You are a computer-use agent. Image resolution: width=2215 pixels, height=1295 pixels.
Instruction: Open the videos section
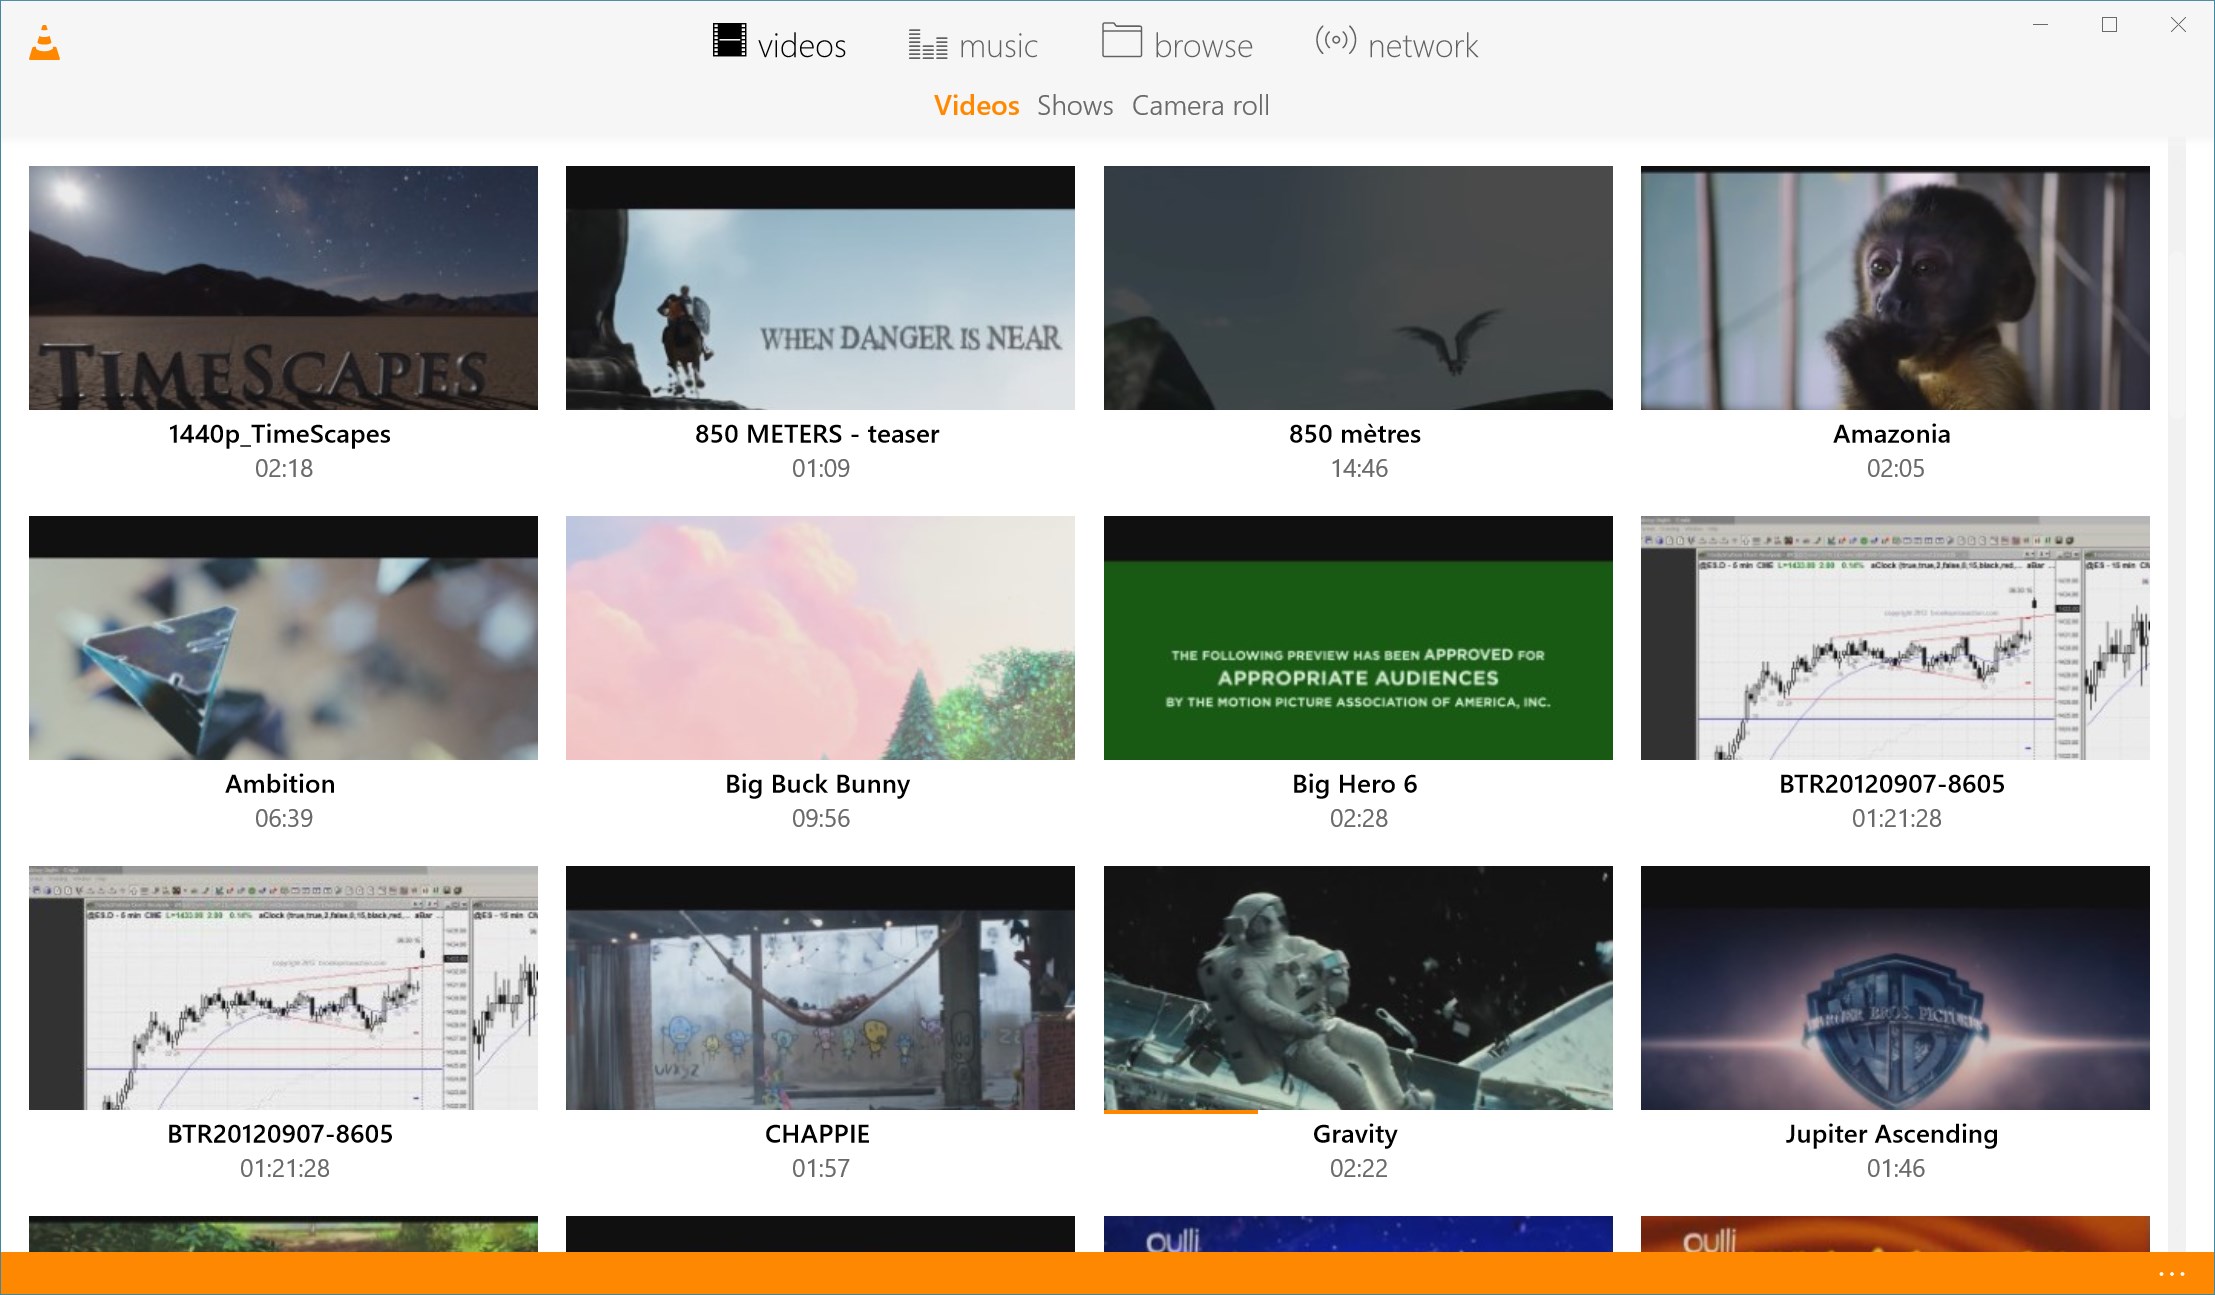pos(777,45)
